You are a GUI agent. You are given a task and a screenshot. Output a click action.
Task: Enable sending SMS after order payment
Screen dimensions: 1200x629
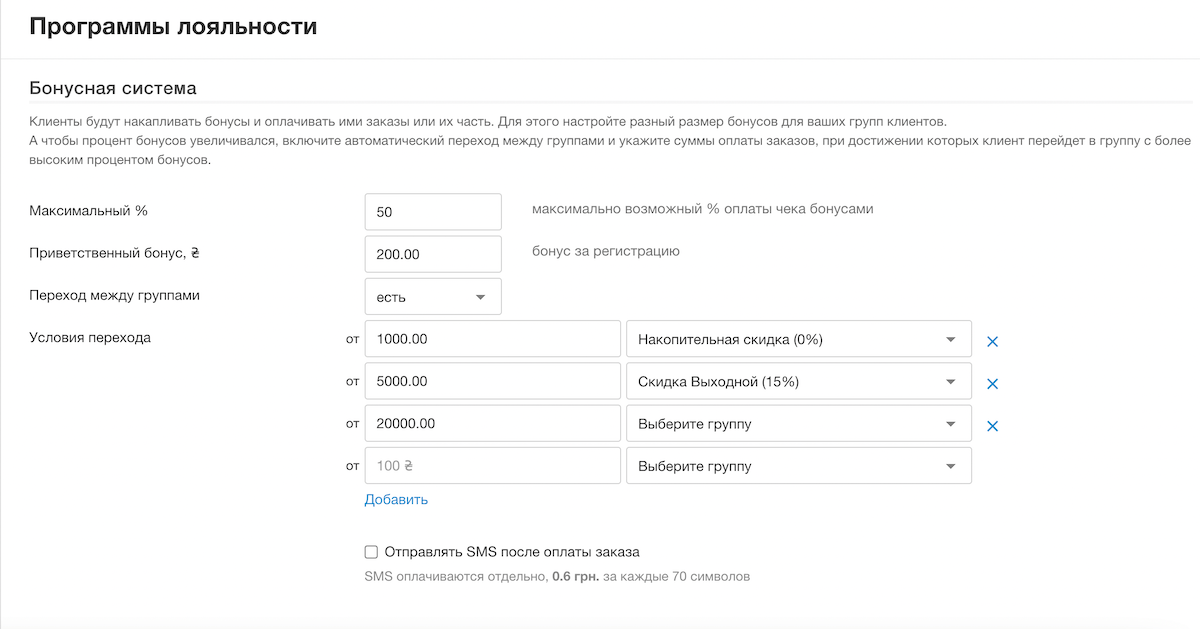[x=372, y=551]
